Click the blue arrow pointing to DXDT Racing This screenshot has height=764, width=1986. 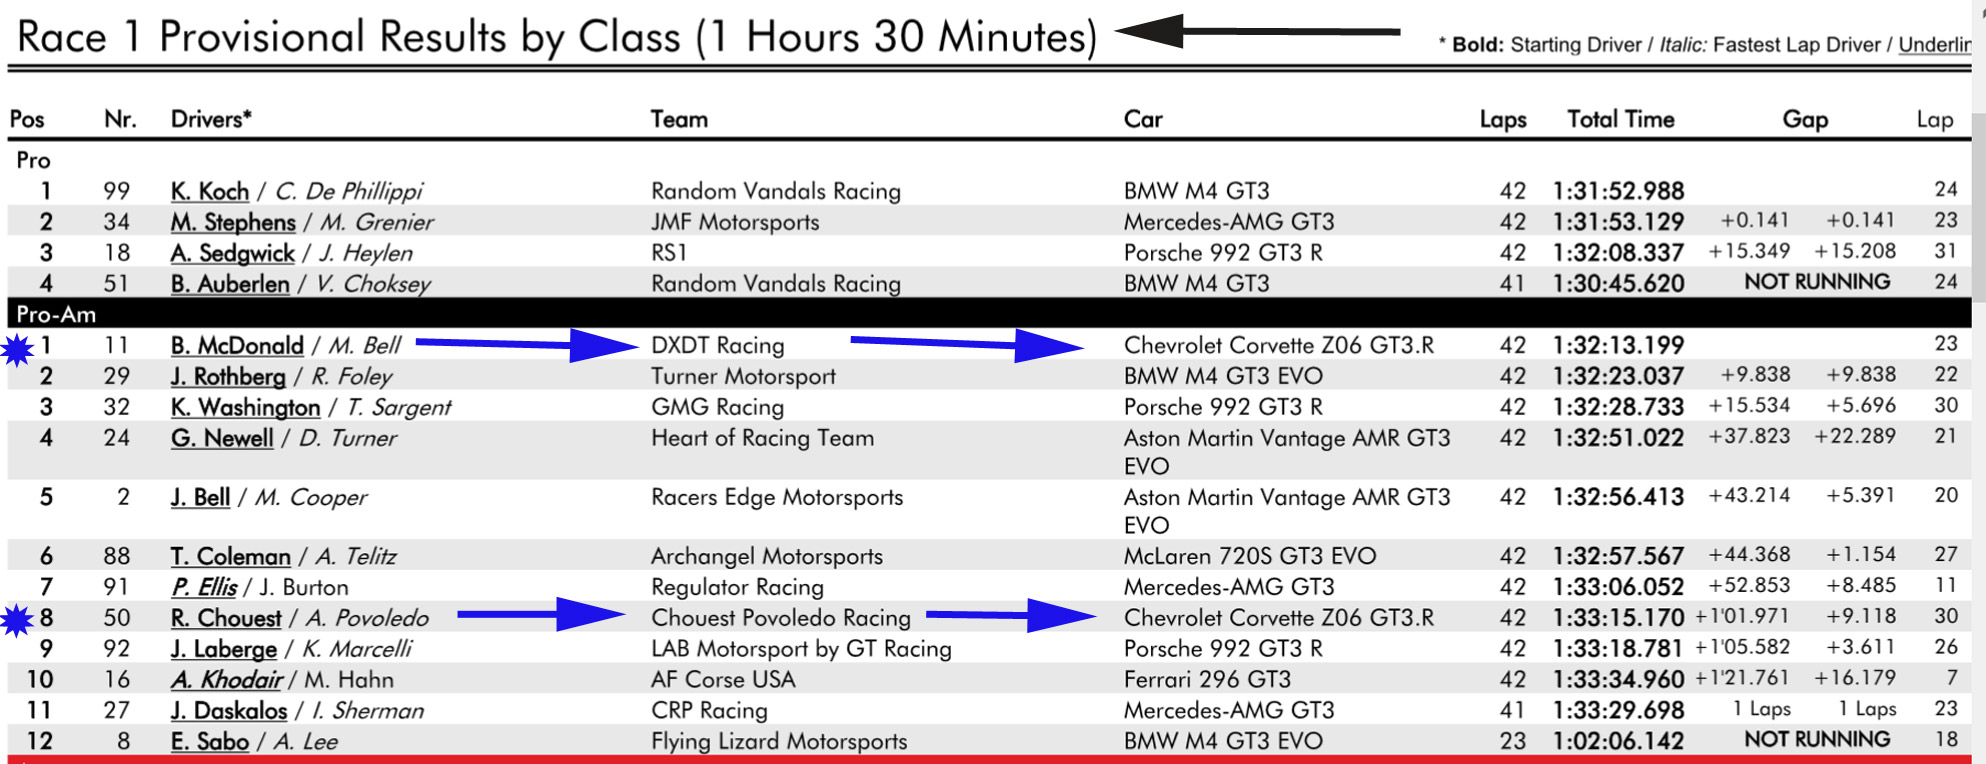tap(527, 345)
